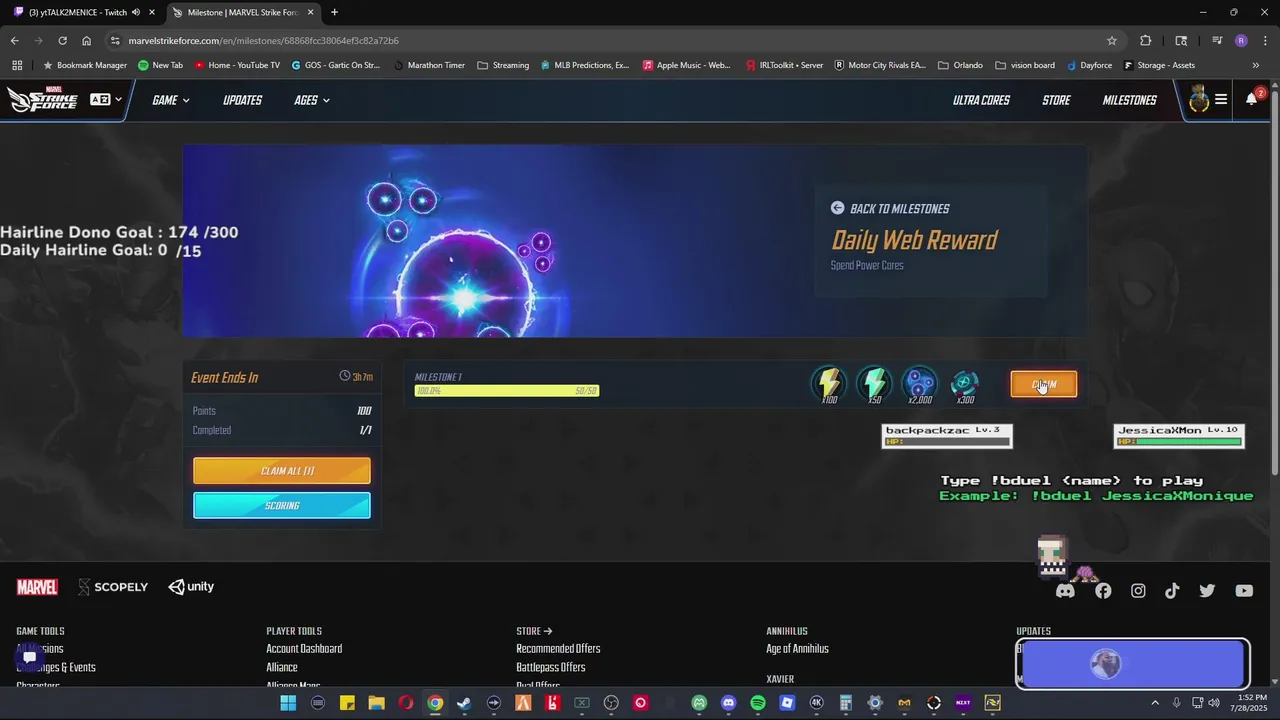The width and height of the screenshot is (1280, 720).
Task: Open the Store menu item
Action: [x=1056, y=100]
